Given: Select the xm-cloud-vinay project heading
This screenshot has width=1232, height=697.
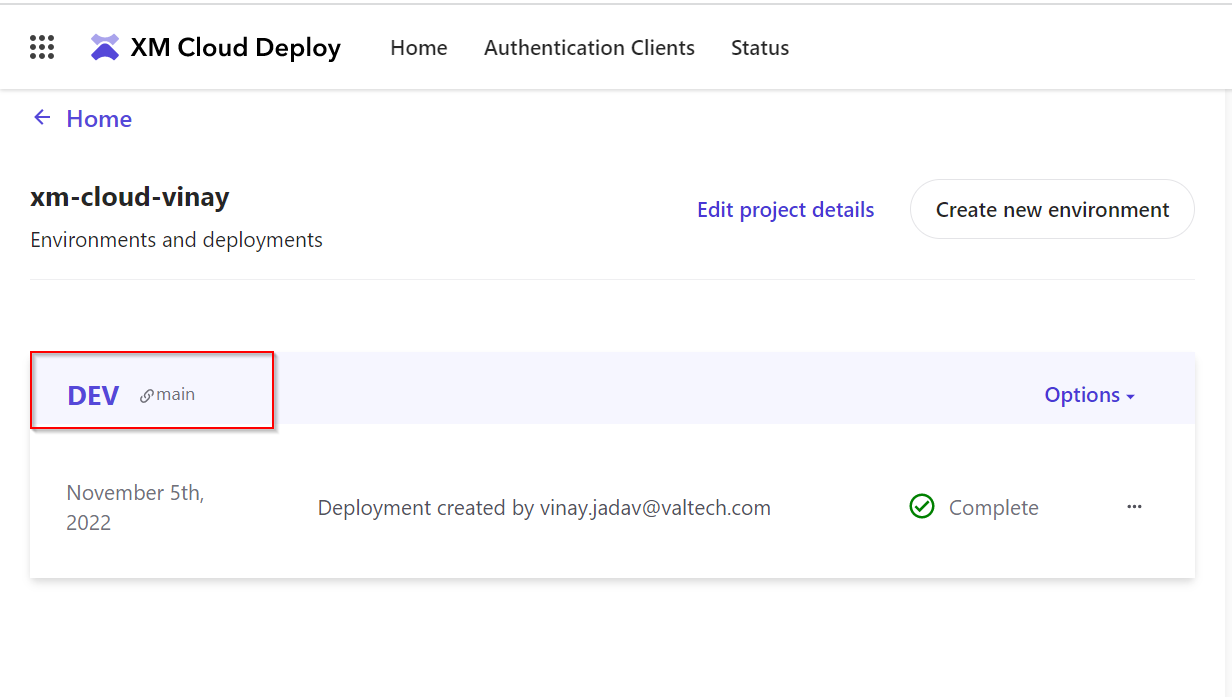Looking at the screenshot, I should [x=130, y=197].
